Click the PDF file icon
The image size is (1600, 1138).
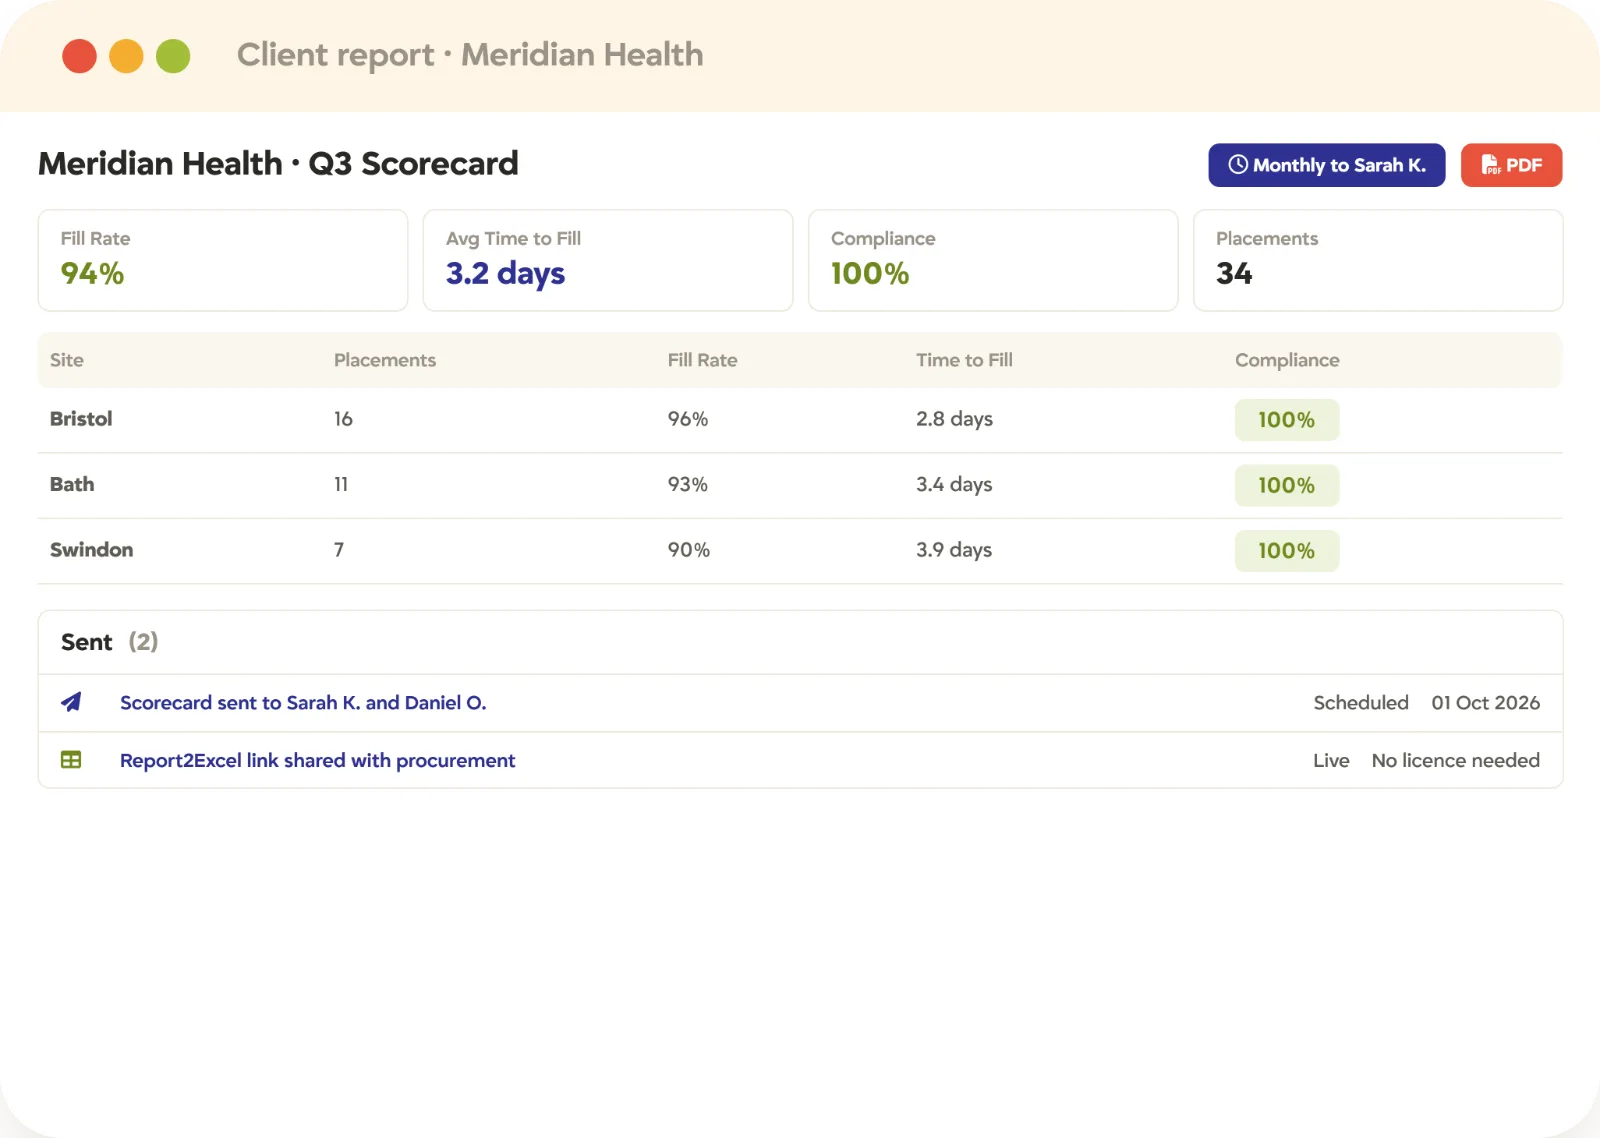(x=1490, y=165)
